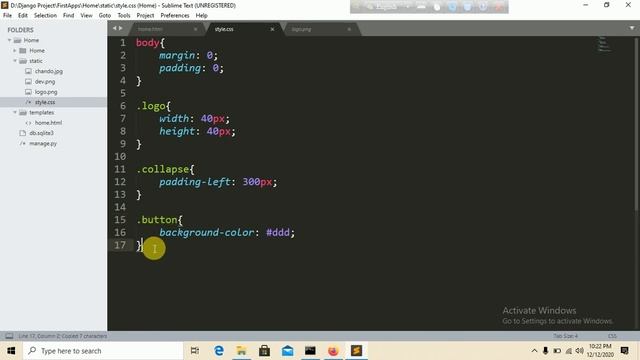Click line number 11 in gutter
Image resolution: width=640 pixels, height=360 pixels.
[120, 169]
